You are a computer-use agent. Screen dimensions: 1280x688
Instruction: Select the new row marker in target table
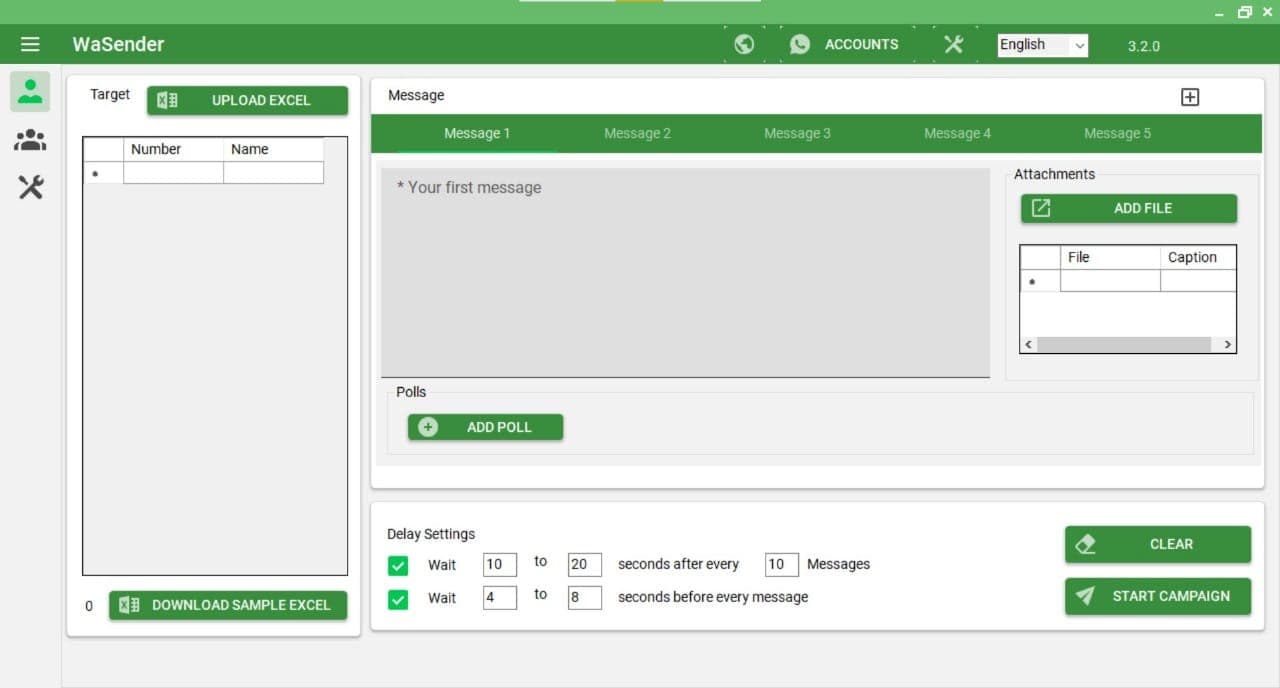[103, 173]
